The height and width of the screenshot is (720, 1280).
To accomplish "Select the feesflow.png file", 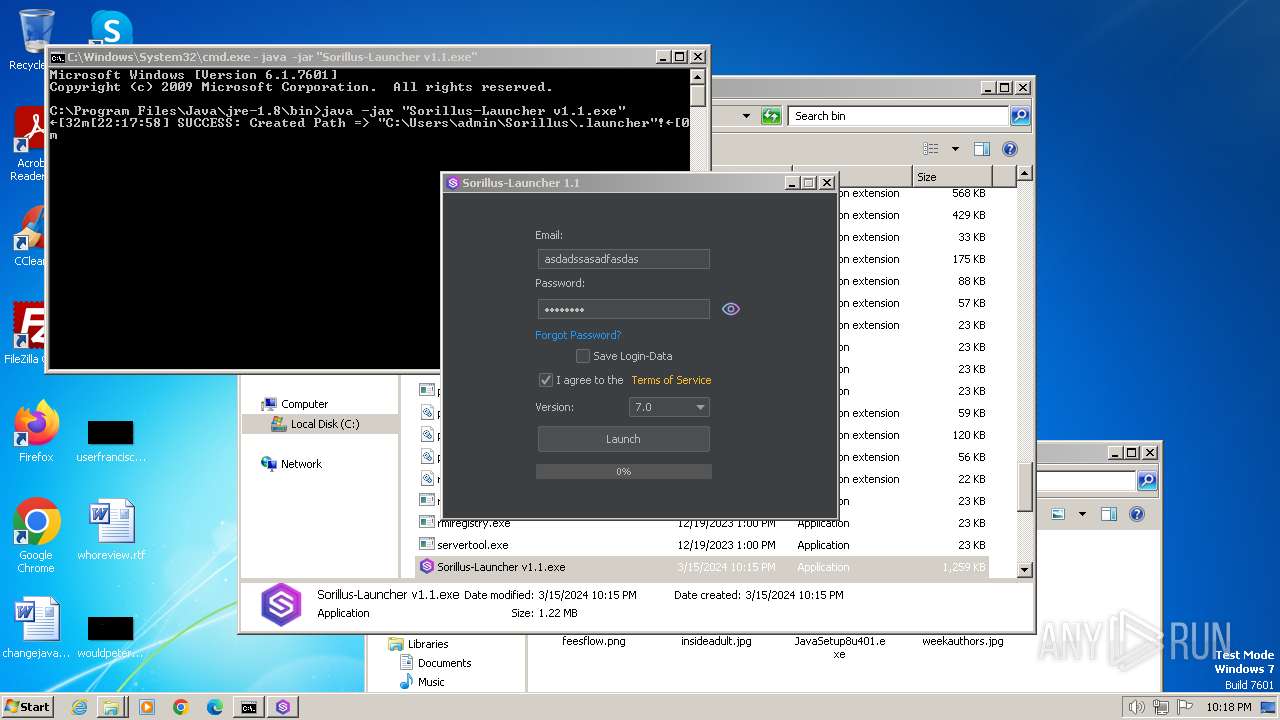I will tap(594, 641).
